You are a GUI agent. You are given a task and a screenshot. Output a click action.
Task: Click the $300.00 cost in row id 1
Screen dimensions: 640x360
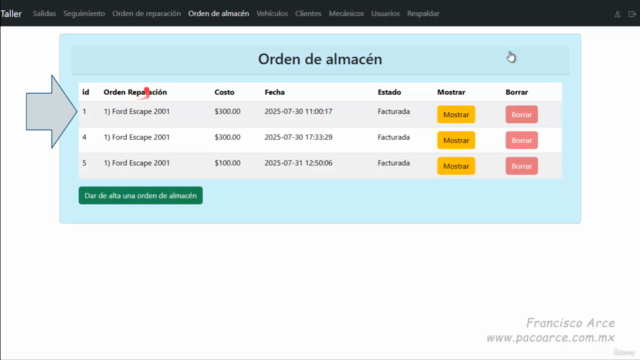coord(227,111)
